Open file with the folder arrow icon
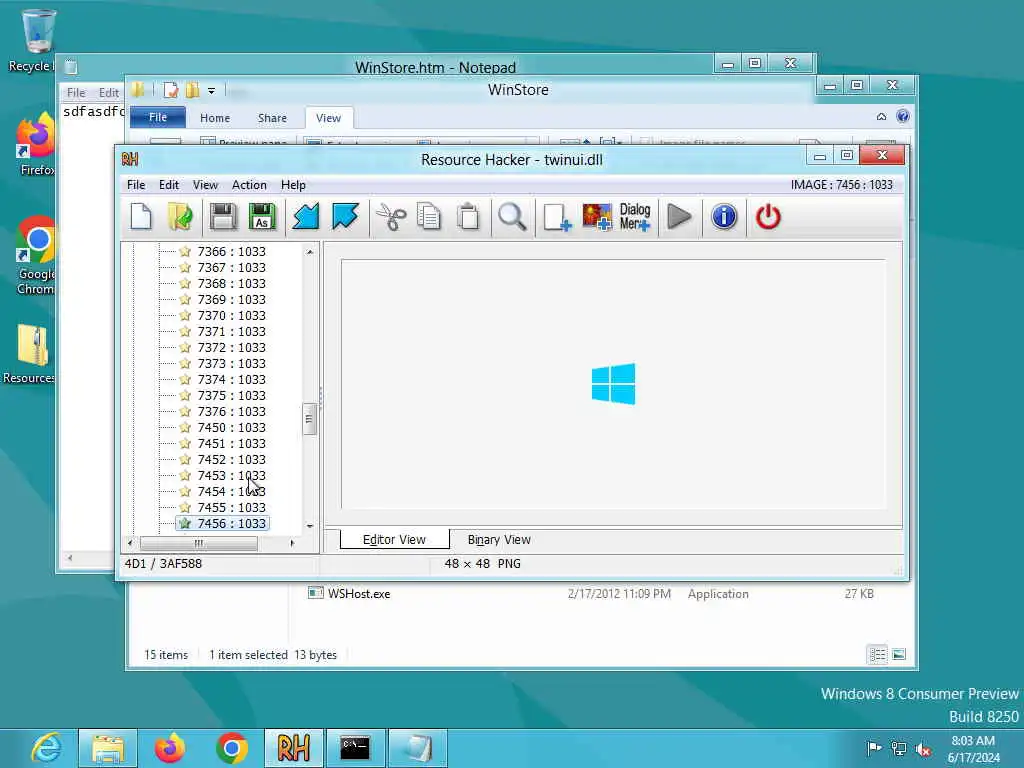Image resolution: width=1024 pixels, height=768 pixels. tap(180, 217)
